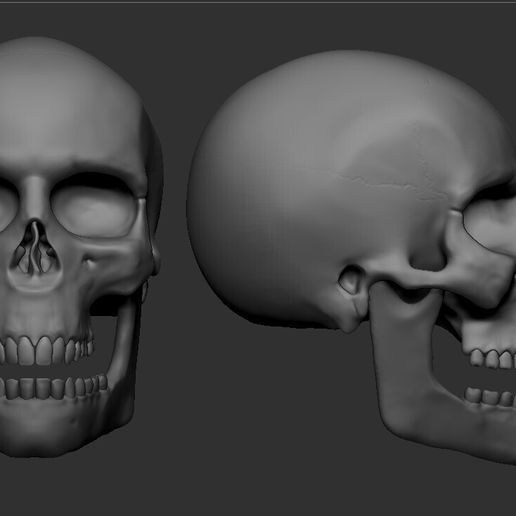Click the side-view skull's ear canal opening
This screenshot has width=516, height=516.
[351, 281]
